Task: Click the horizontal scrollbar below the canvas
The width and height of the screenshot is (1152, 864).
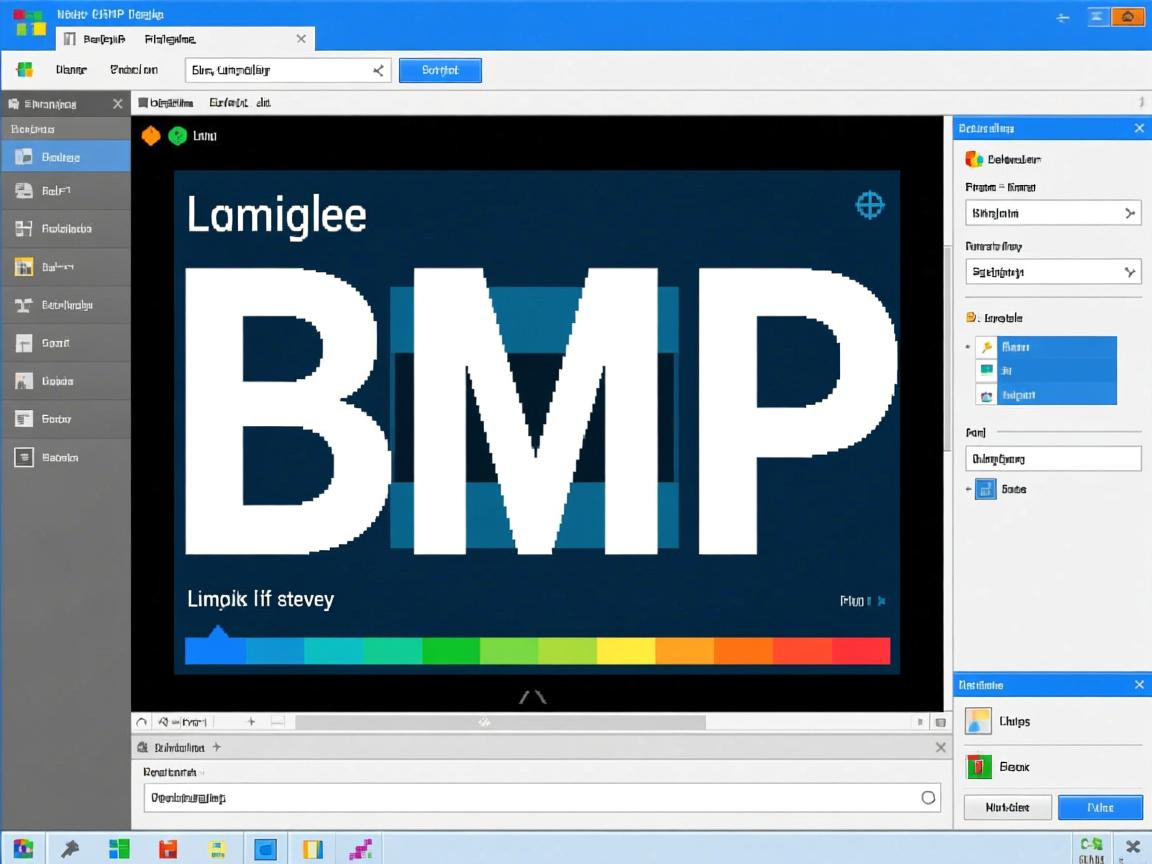Action: [x=500, y=721]
